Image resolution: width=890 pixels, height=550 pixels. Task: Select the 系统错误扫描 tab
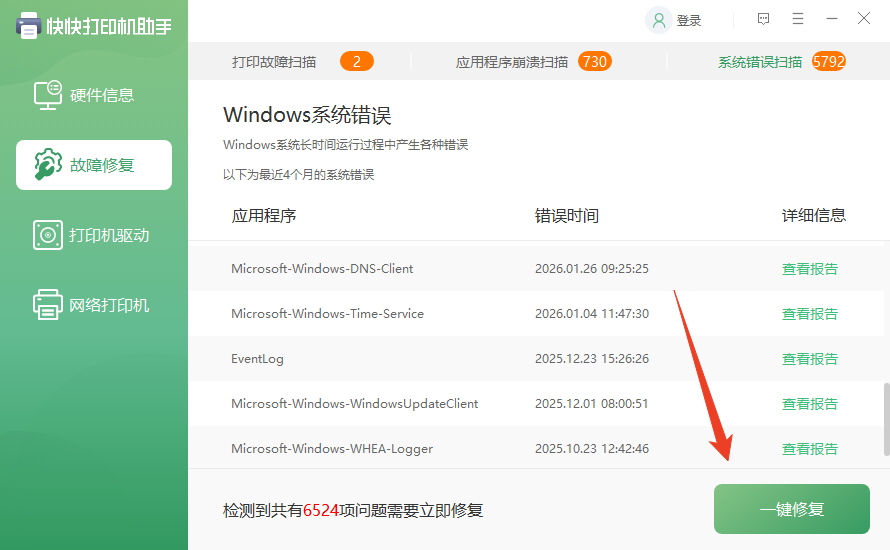click(x=760, y=62)
